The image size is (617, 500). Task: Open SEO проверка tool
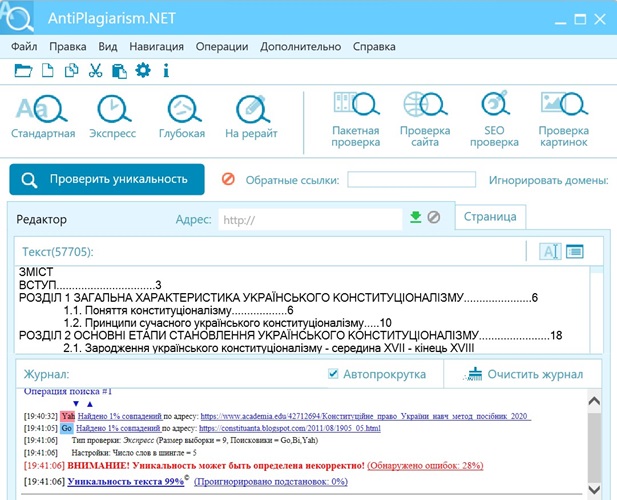click(494, 120)
